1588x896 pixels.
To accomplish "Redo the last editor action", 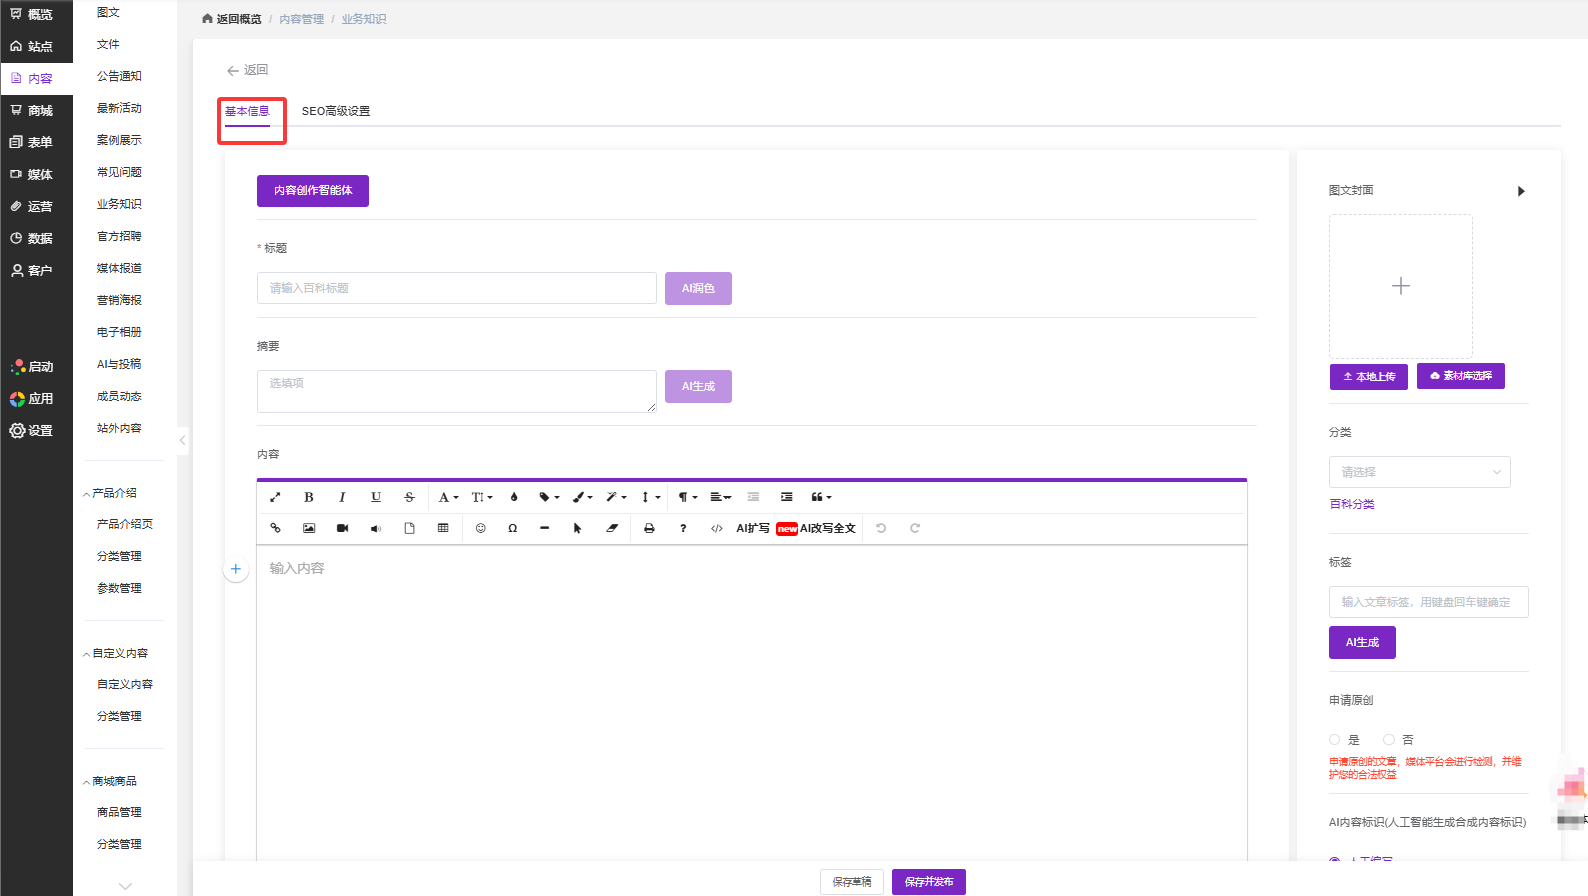I will tap(915, 528).
